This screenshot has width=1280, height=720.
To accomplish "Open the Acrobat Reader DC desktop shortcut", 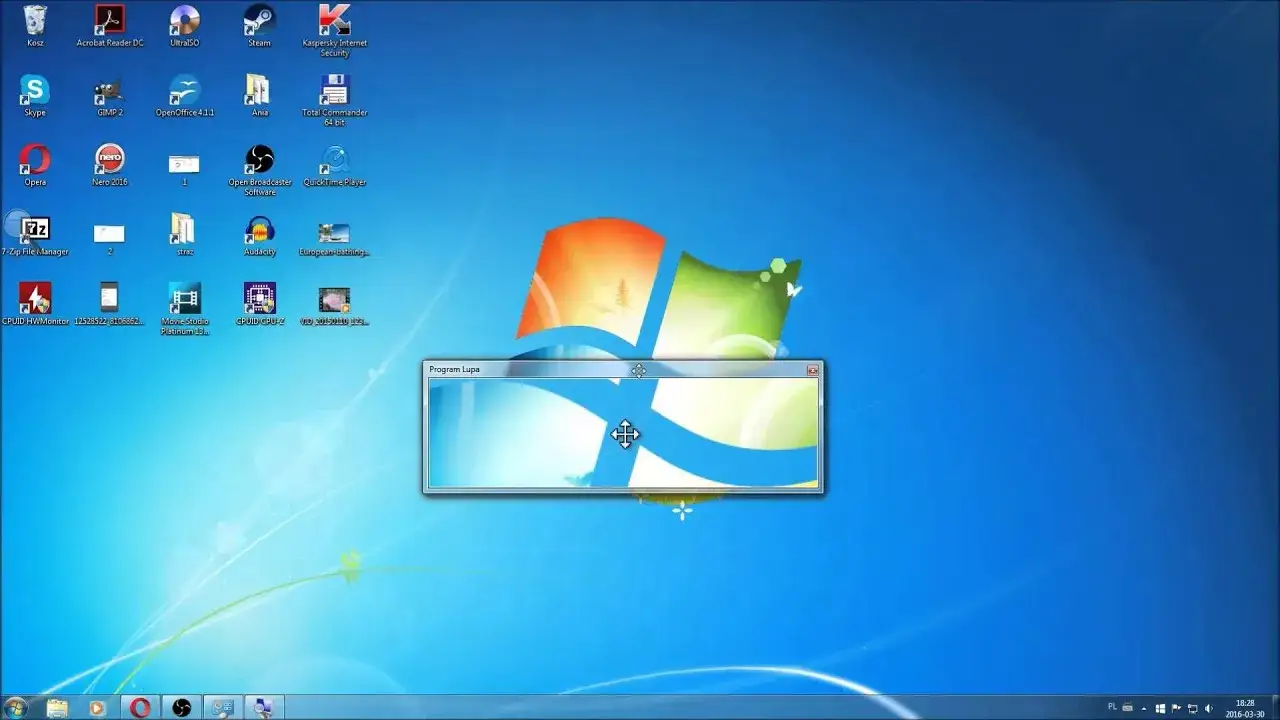I will coord(109,21).
